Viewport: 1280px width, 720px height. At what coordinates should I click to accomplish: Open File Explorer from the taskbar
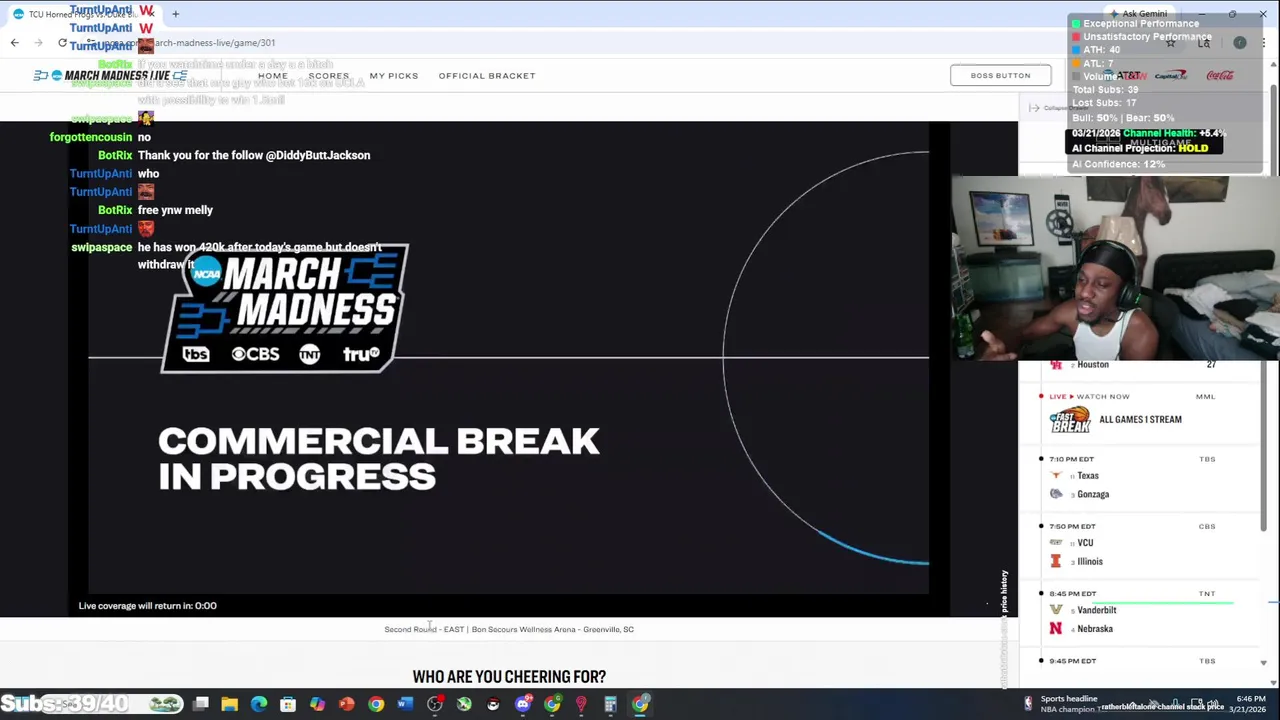(230, 704)
